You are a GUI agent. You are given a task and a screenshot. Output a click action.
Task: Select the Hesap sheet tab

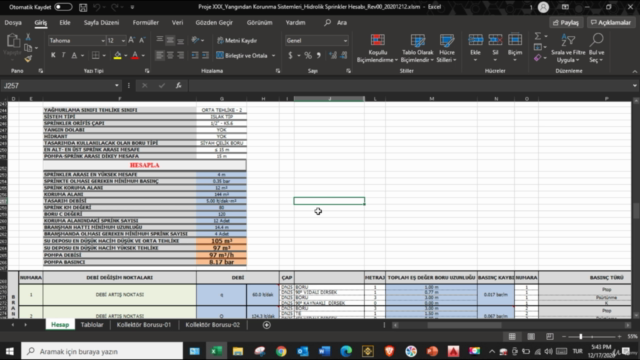tap(60, 325)
